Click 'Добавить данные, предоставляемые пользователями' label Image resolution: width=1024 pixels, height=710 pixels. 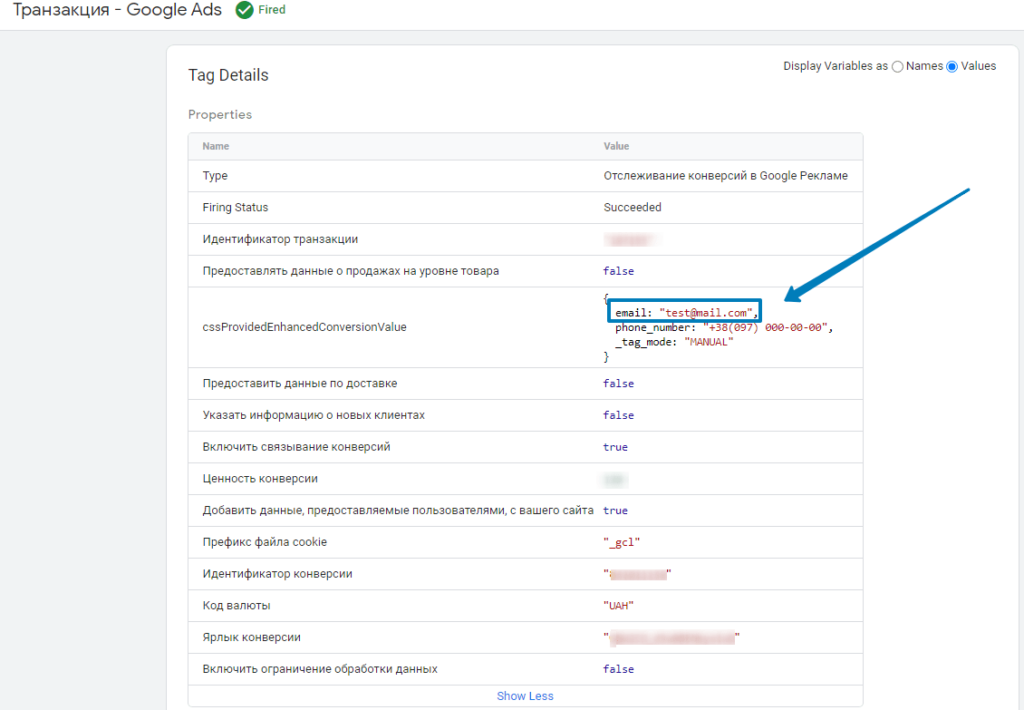[398, 510]
